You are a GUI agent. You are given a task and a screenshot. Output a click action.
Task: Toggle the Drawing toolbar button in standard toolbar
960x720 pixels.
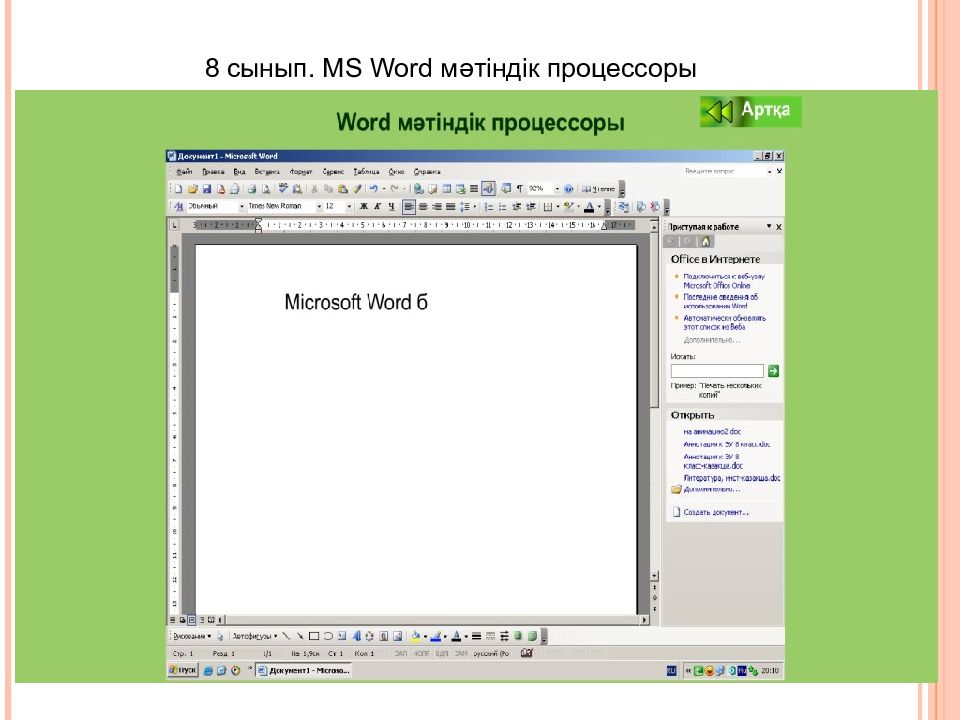[488, 189]
